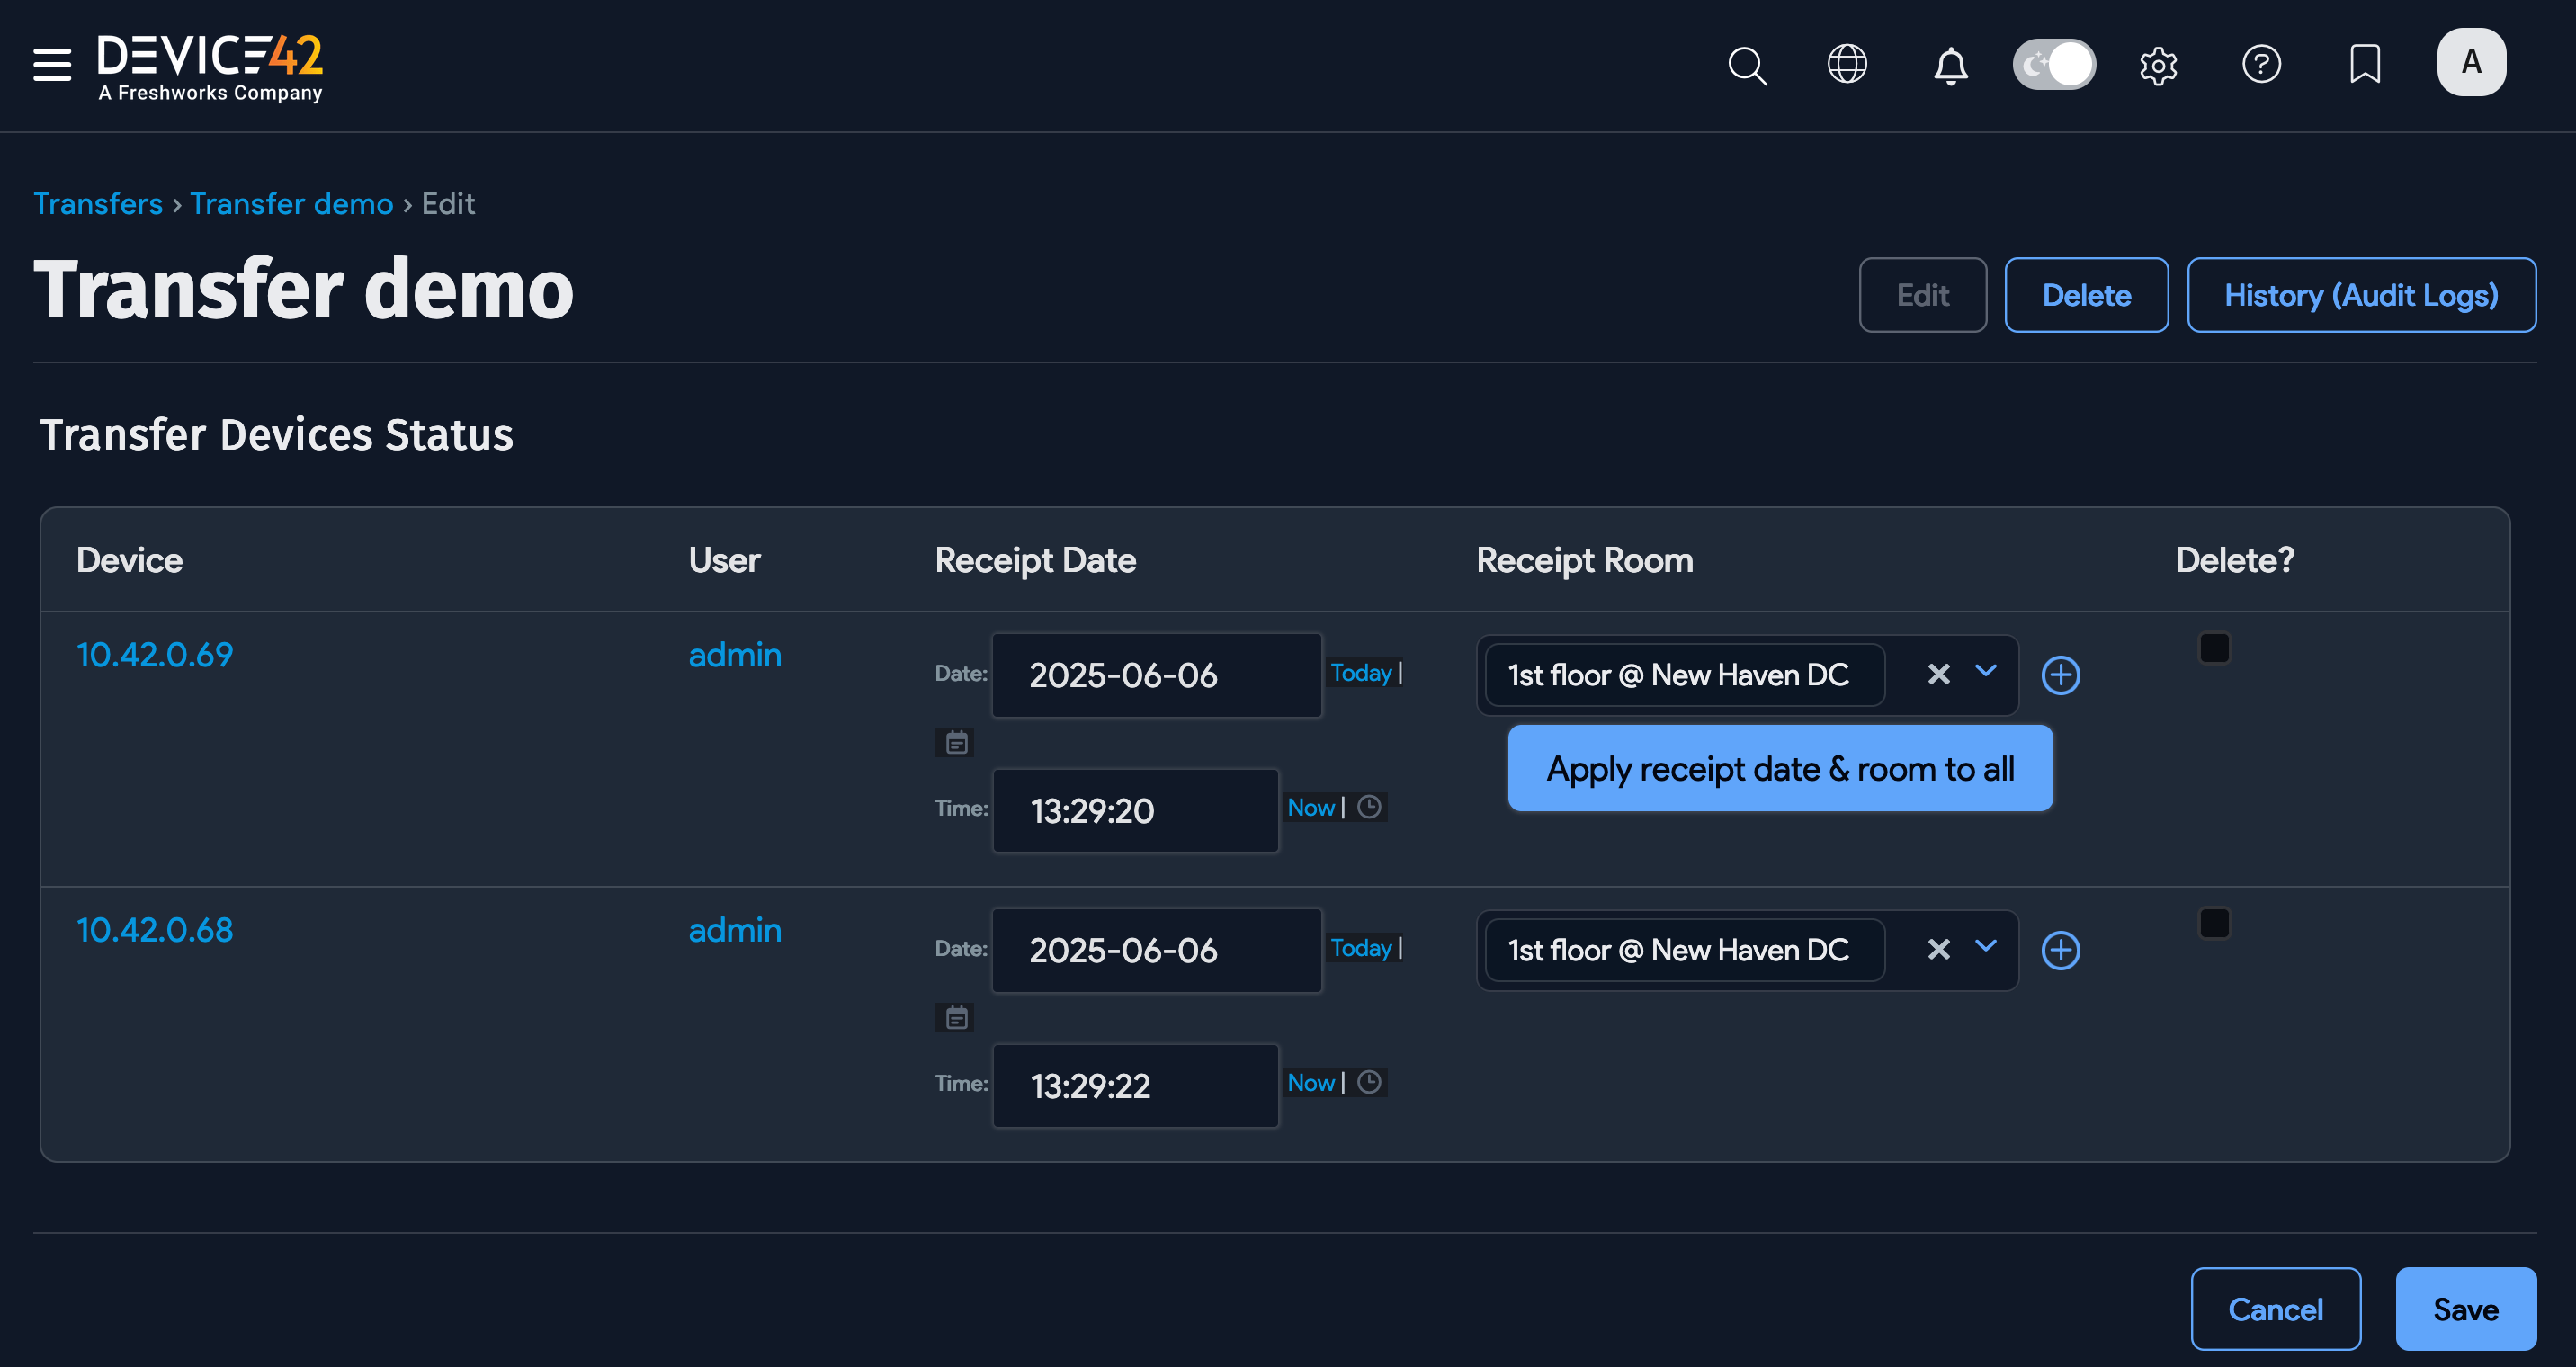
Task: Expand receipt room dropdown for 10.42.0.68
Action: point(1985,947)
